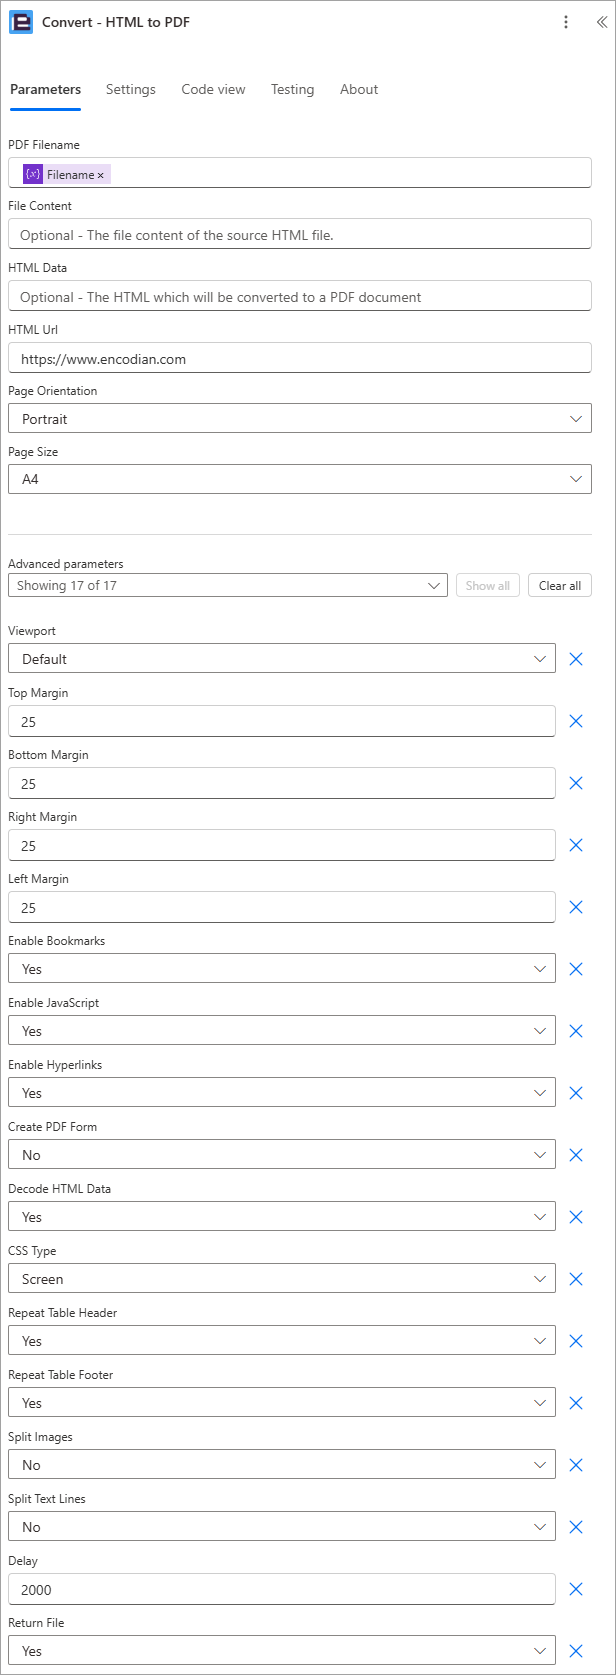Remove the Top Margin parameter
Screen dimensions: 616x1675
(576, 721)
